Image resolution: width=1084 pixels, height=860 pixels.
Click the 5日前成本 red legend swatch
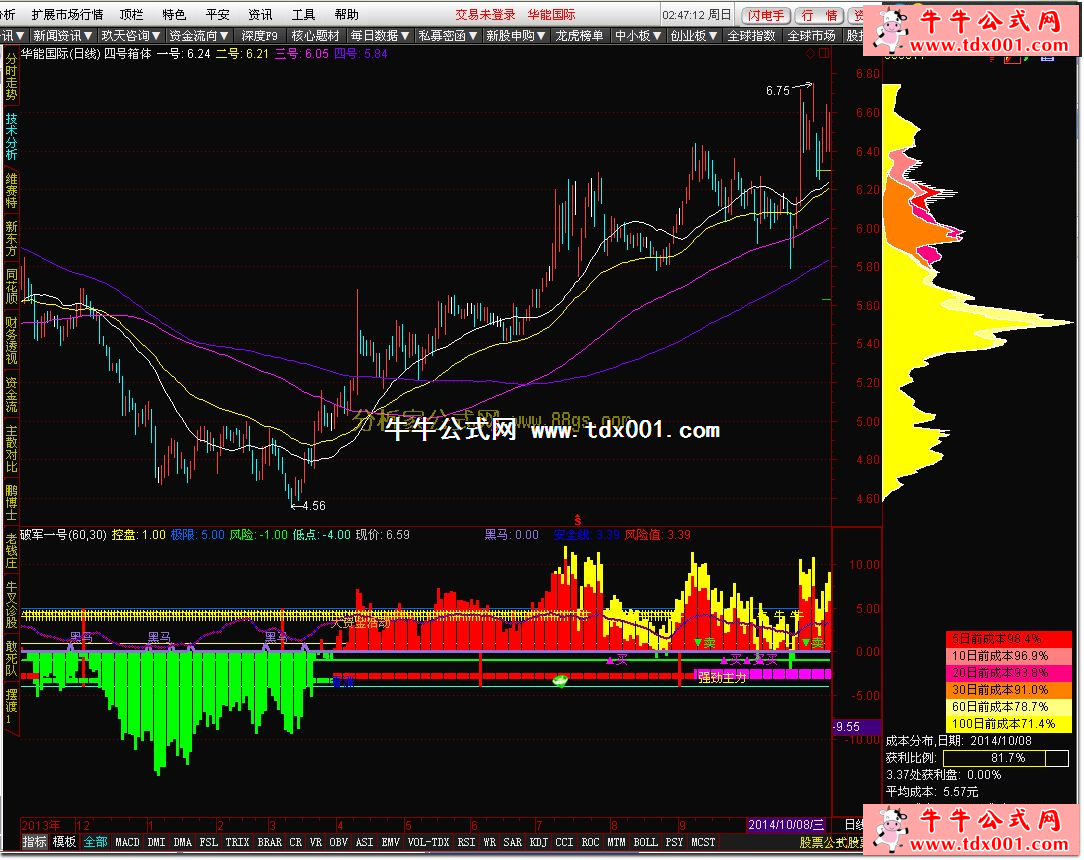1008,638
